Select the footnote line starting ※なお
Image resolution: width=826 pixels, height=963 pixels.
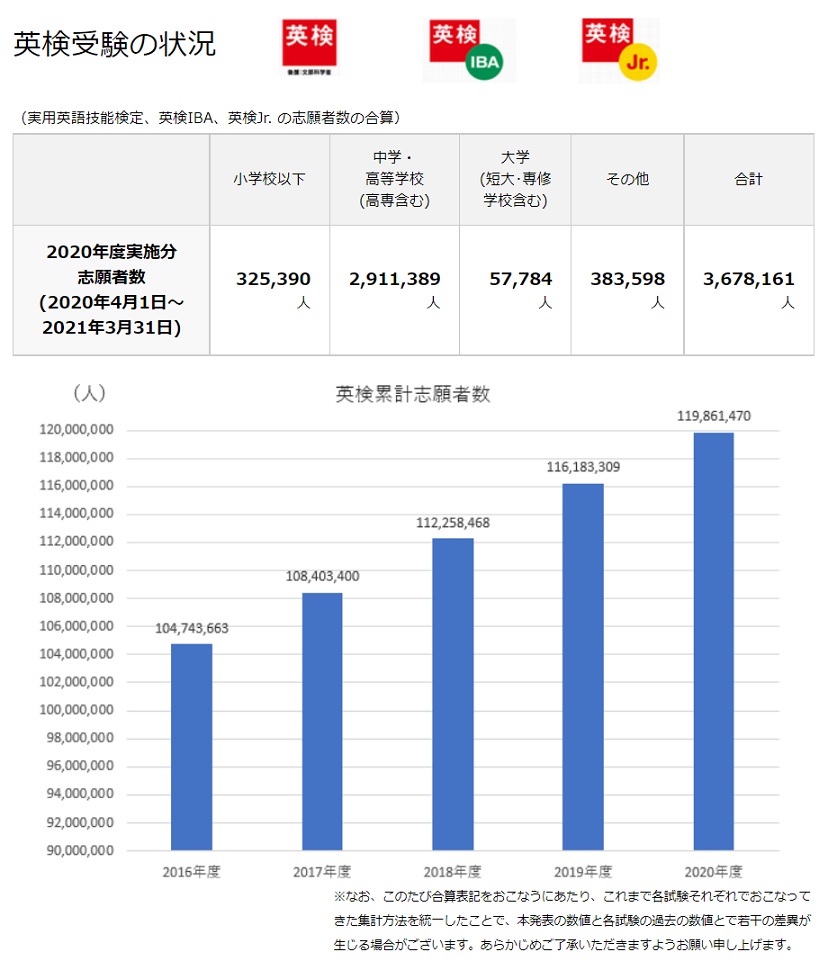pos(572,896)
